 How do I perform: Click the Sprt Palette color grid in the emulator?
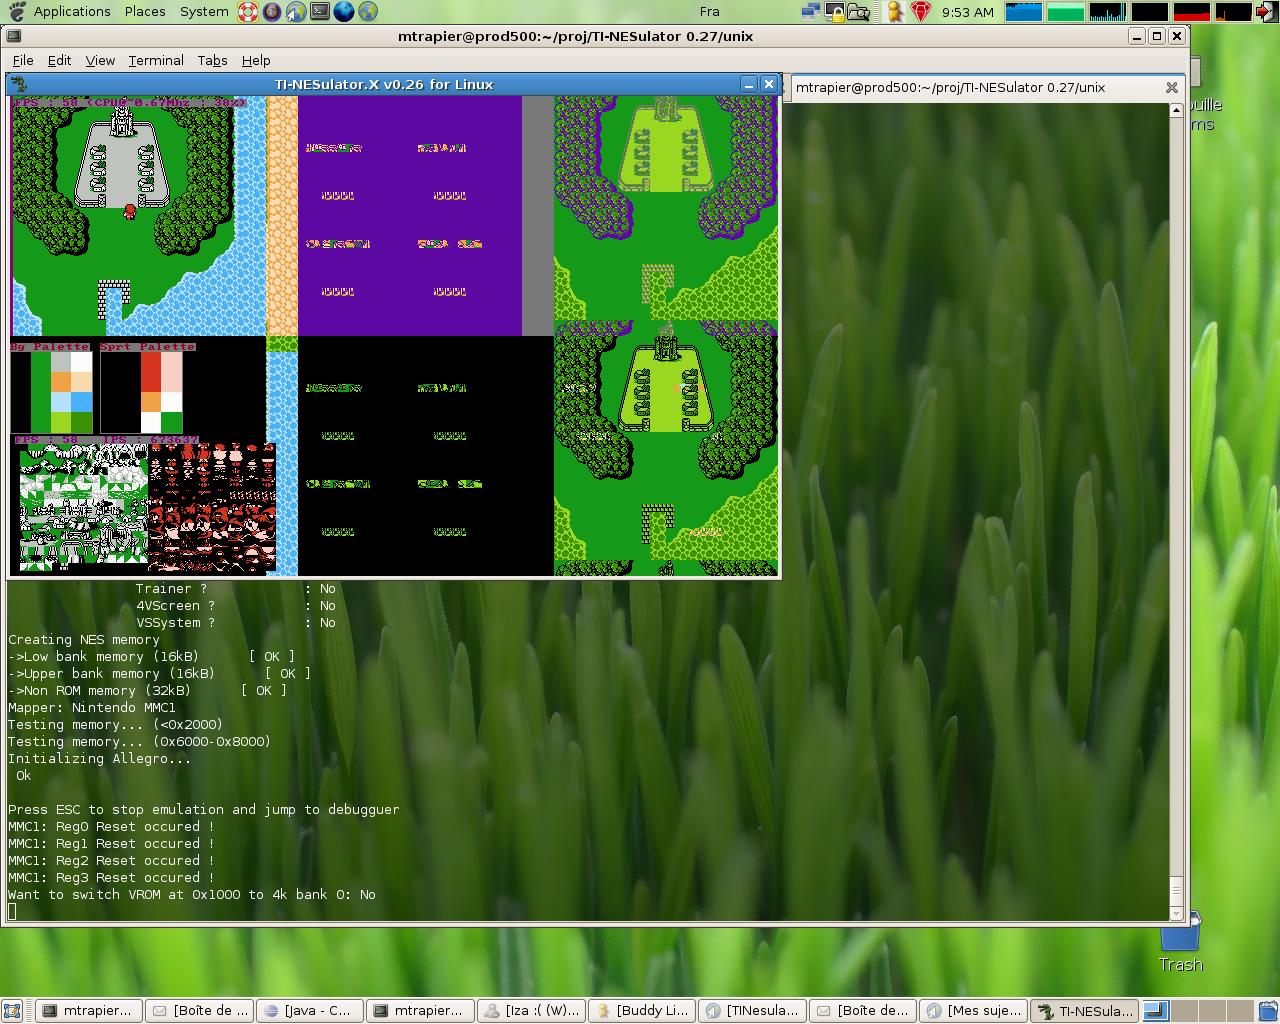[x=142, y=393]
